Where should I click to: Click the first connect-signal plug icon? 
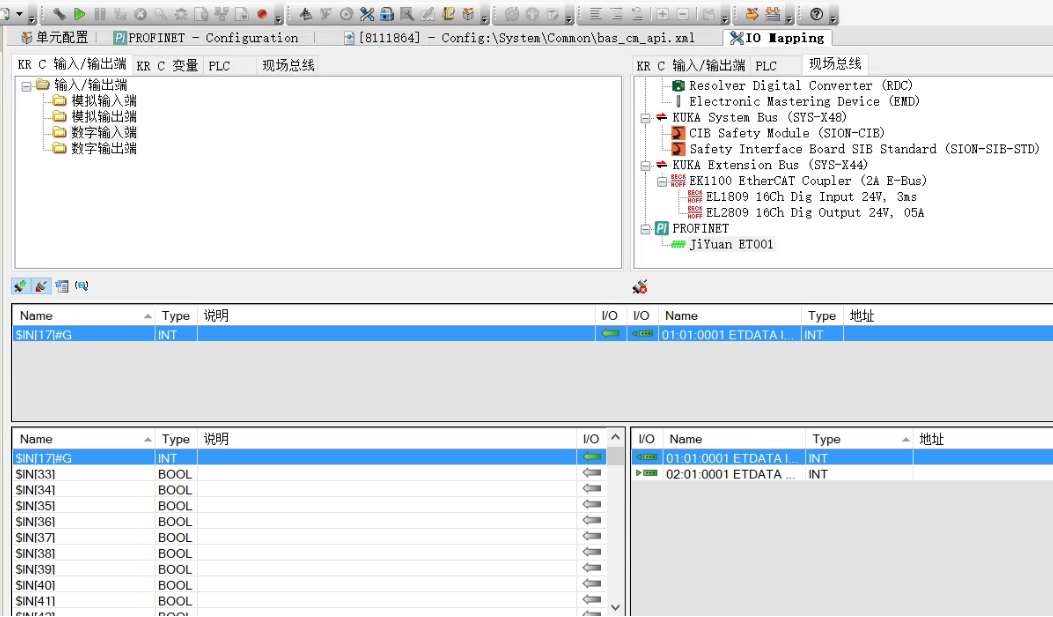pos(20,287)
